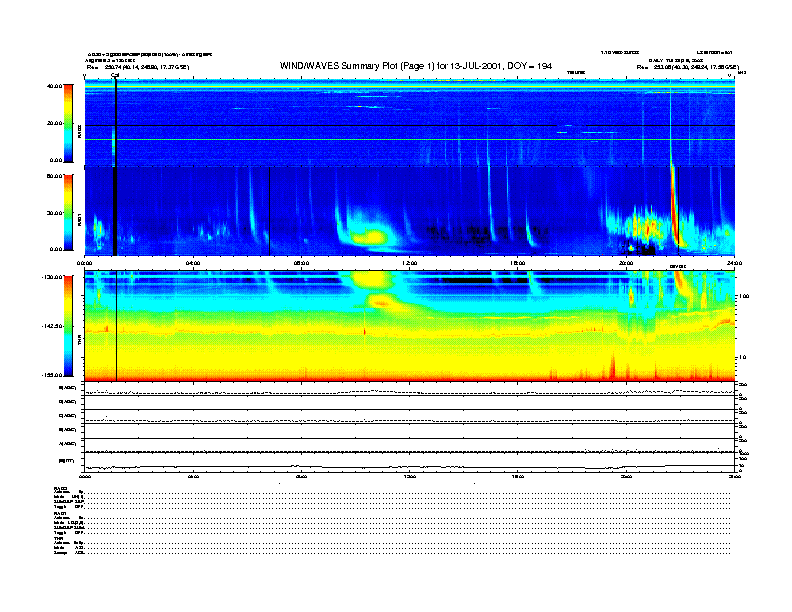Click the intense red burst streak in RAD1
792x612 pixels.
675,207
